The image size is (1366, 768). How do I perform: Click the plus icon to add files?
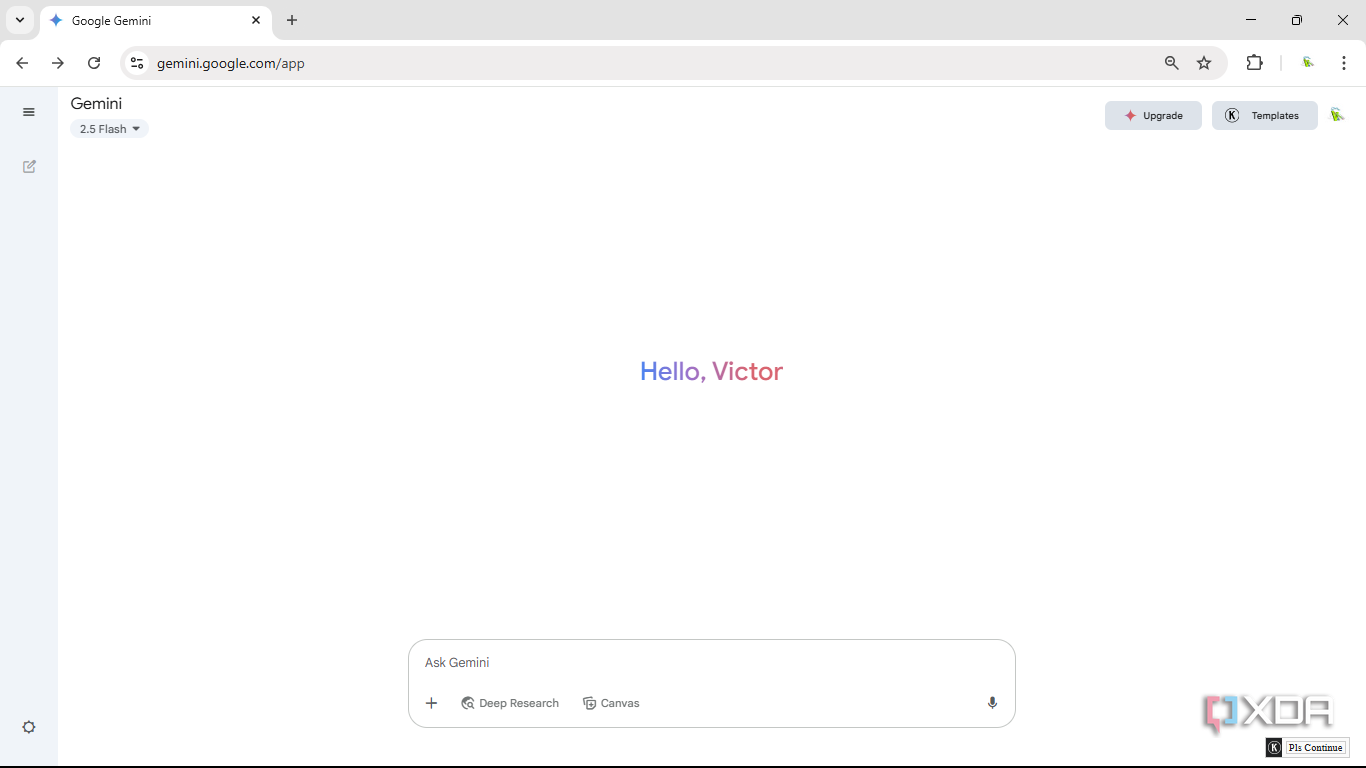click(432, 703)
